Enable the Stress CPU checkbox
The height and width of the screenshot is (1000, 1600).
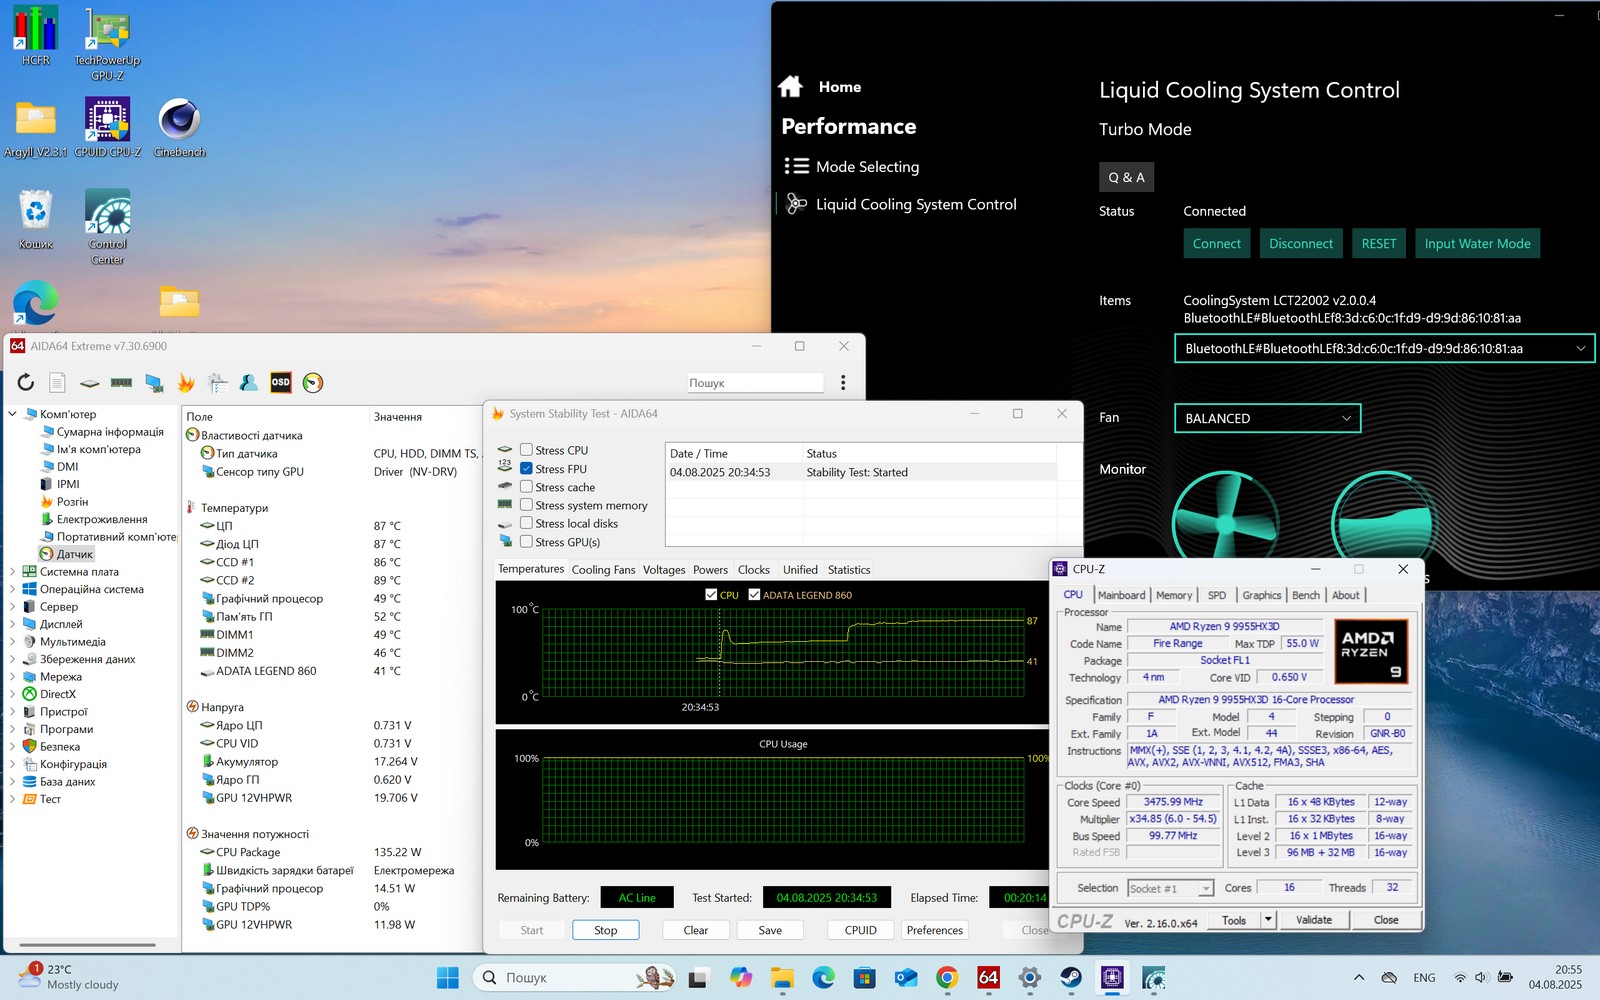point(526,450)
